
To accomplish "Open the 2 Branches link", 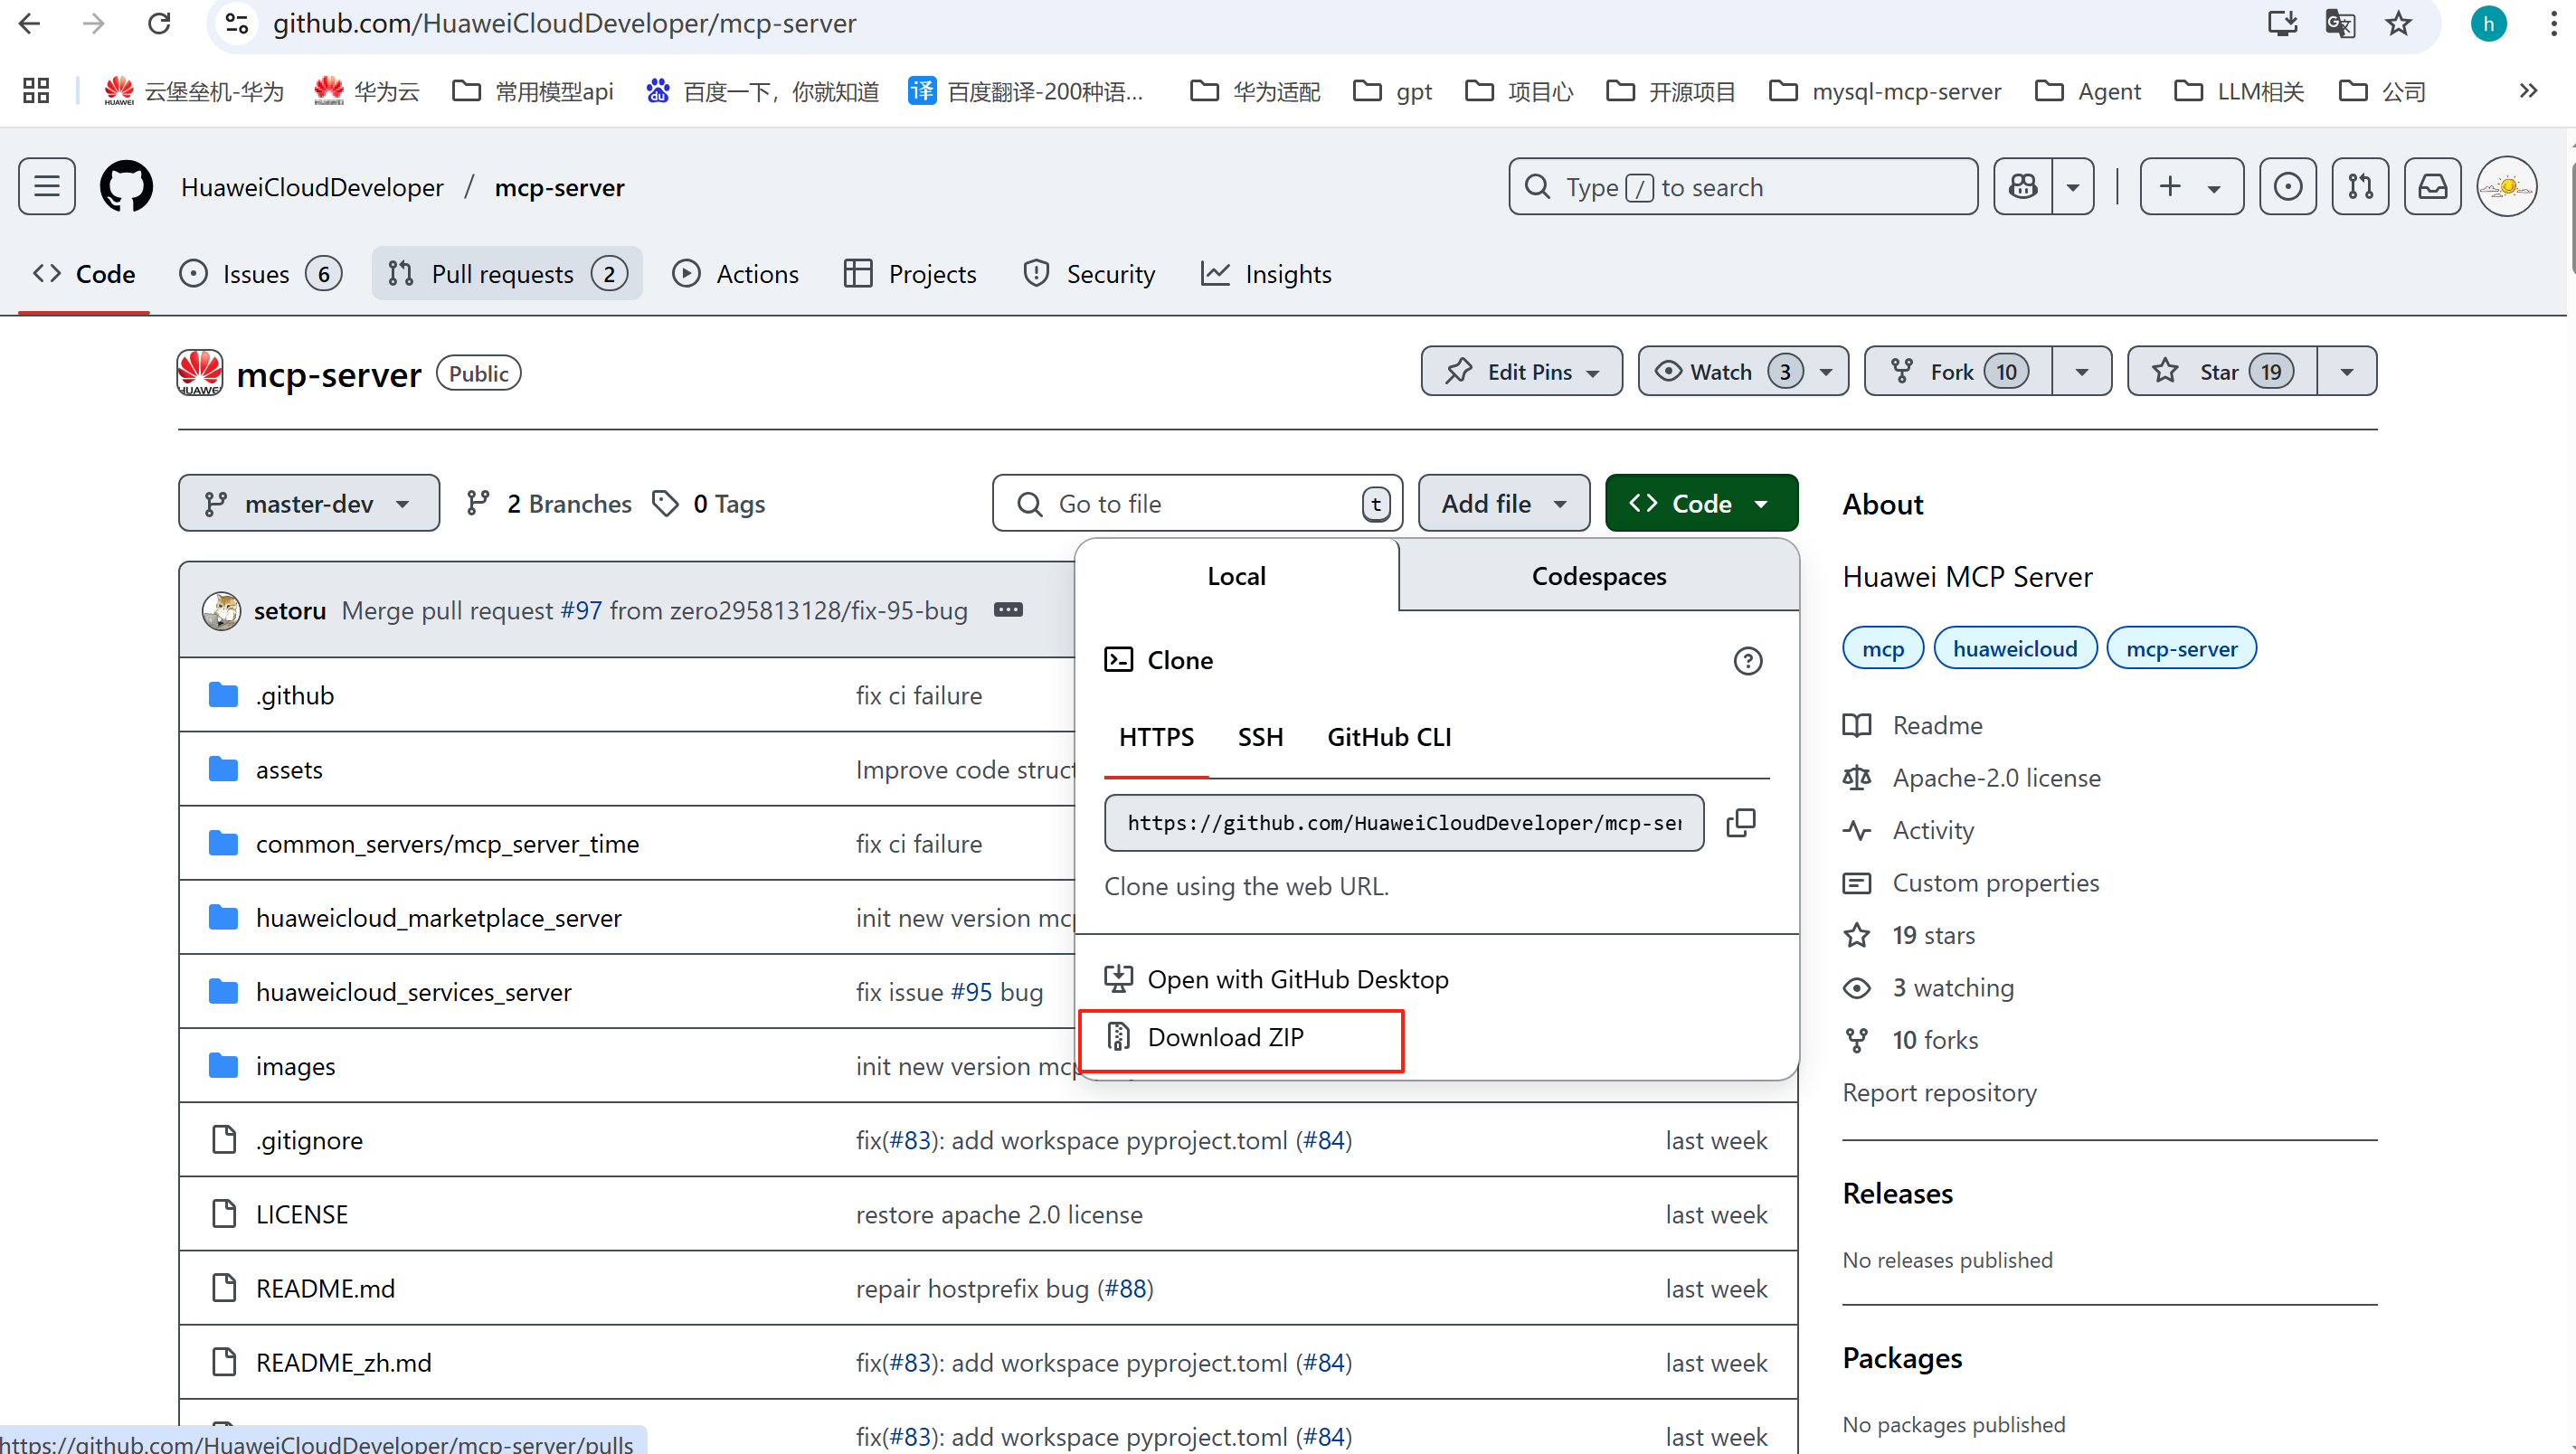I will (x=549, y=503).
